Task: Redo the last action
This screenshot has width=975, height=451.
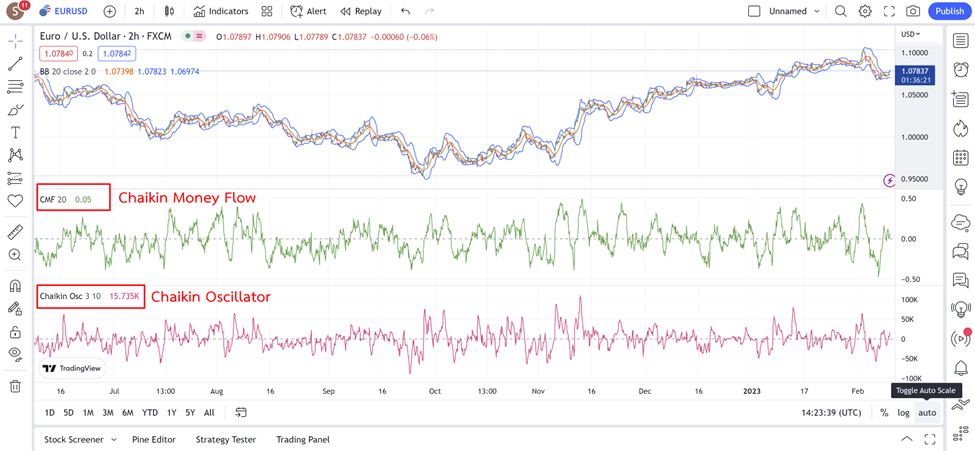Action: pos(429,11)
